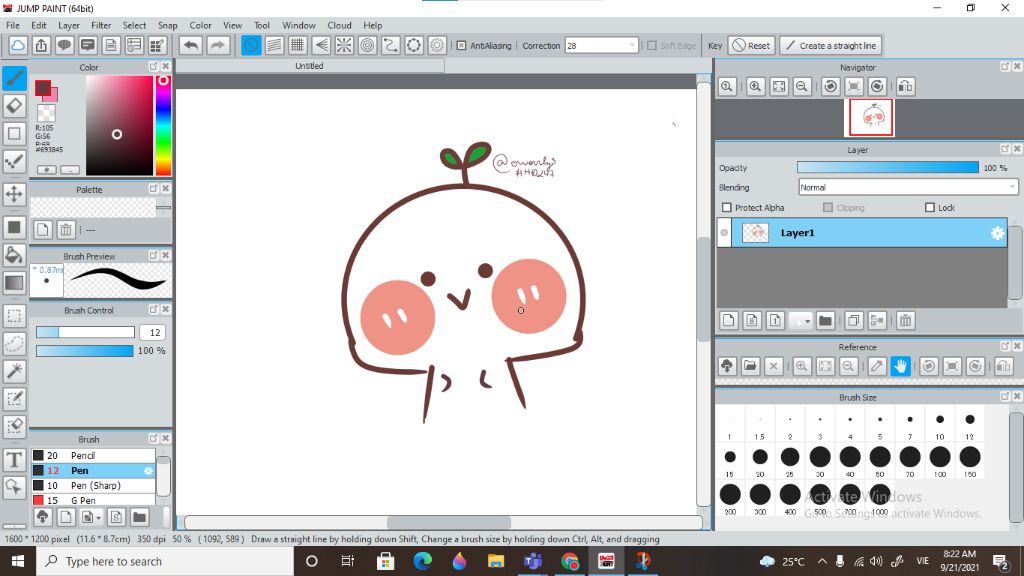Select the eyedropper in Reference panel
This screenshot has width=1024, height=576.
[877, 366]
